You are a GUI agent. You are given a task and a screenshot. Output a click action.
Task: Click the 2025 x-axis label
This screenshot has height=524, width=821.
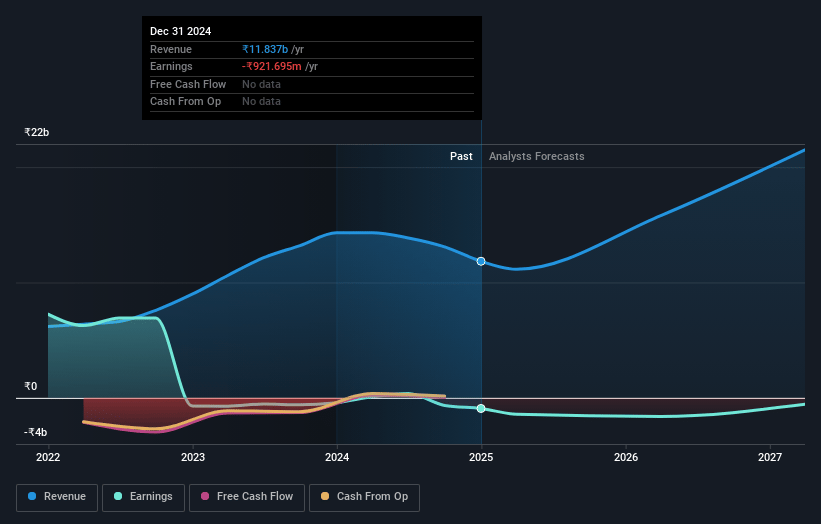(481, 457)
